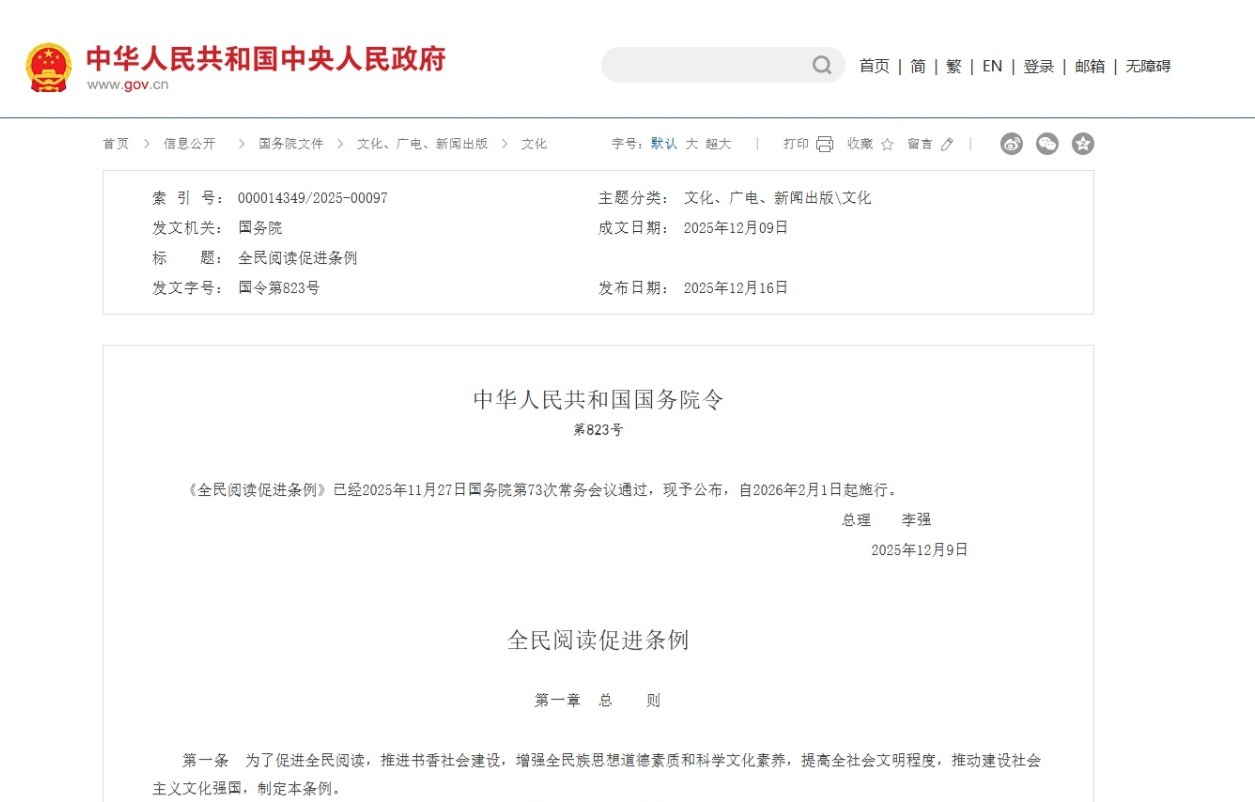Click the national emblem logo
Viewport: 1255px width, 802px height.
point(49,63)
